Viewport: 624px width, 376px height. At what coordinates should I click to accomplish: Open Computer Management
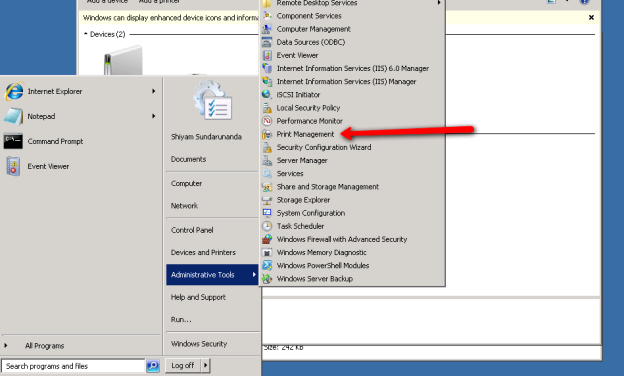coord(313,29)
